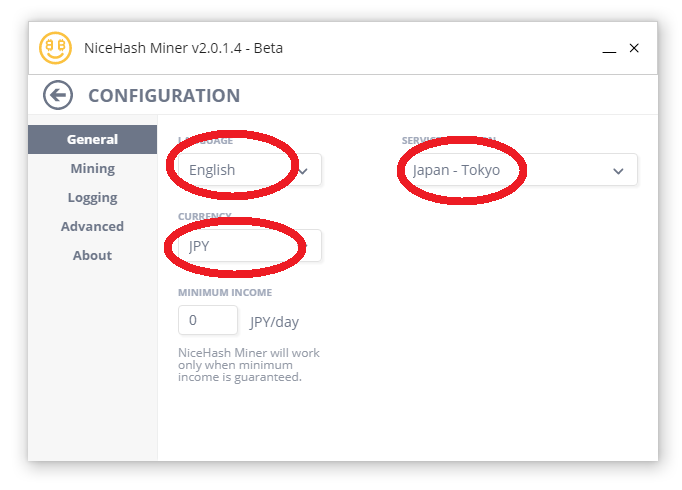
Task: Click the back arrow icon next to CONFIGURATION
Action: coord(57,95)
